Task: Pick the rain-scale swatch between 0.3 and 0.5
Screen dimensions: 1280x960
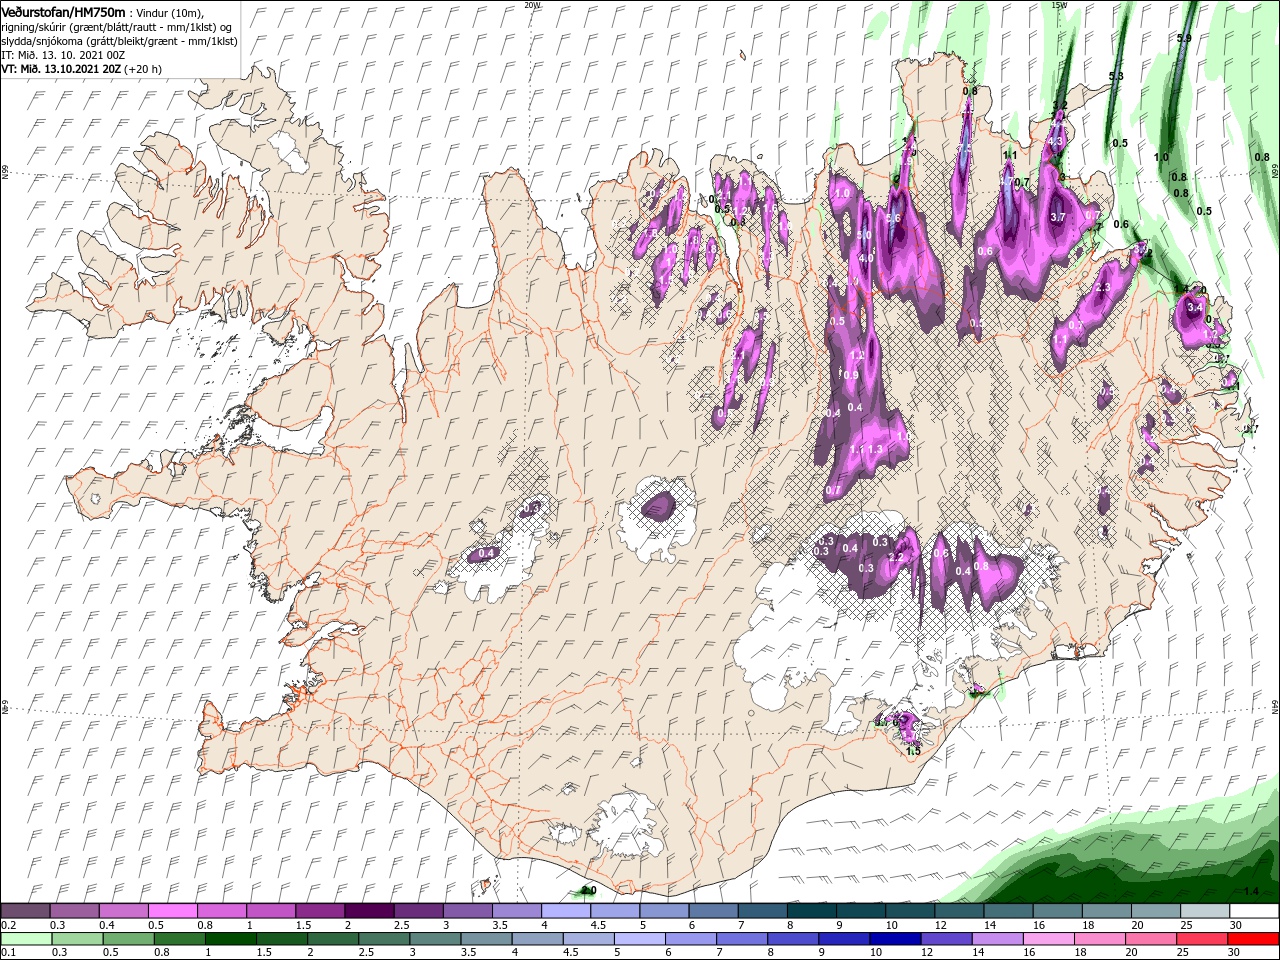Action: point(77,939)
